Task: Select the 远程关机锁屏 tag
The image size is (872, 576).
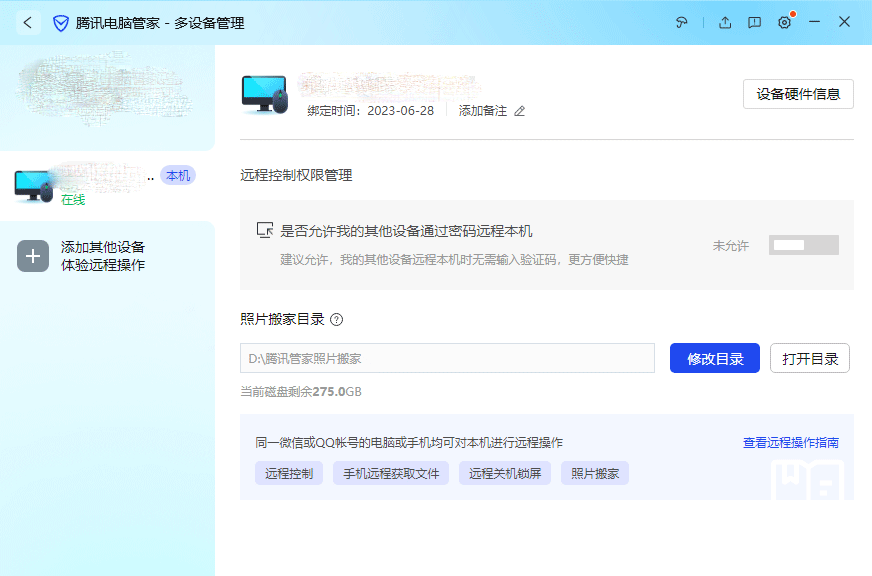Action: 505,474
